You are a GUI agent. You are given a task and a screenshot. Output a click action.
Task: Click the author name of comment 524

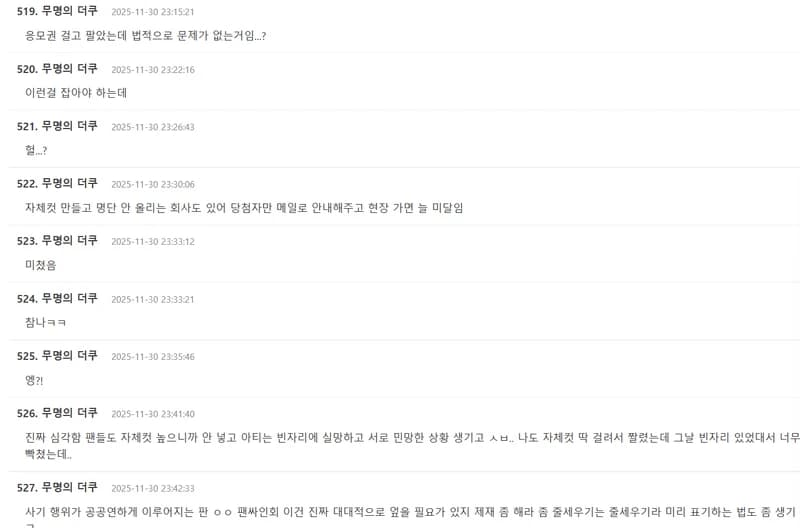click(69, 298)
